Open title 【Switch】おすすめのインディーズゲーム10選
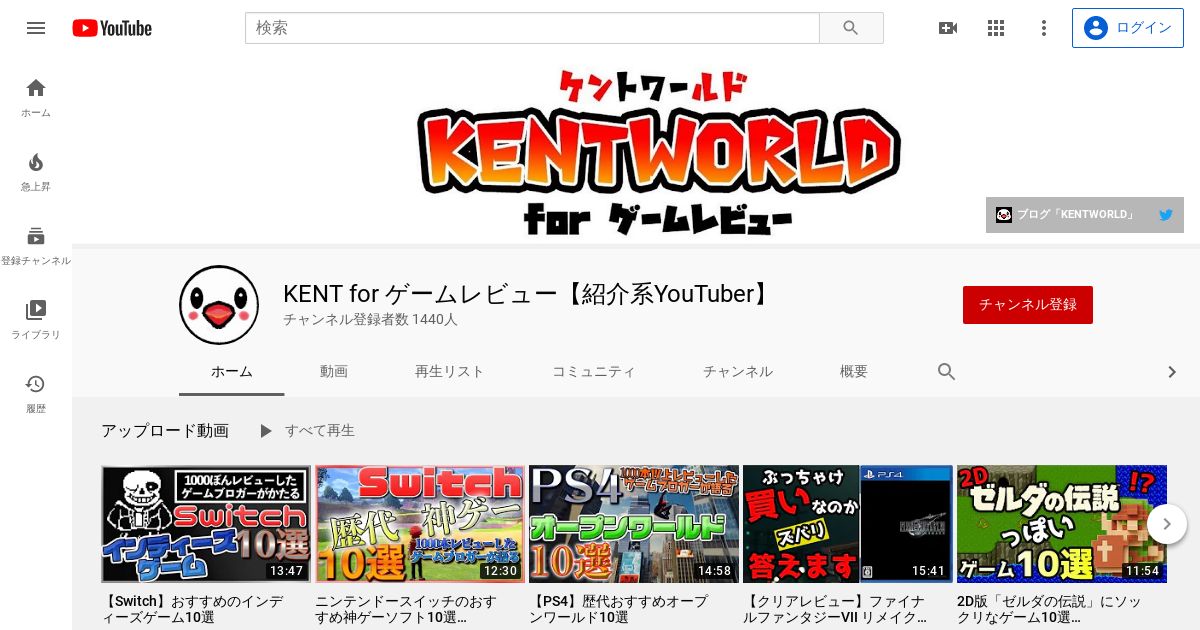Viewport: 1200px width, 630px height. (194, 610)
